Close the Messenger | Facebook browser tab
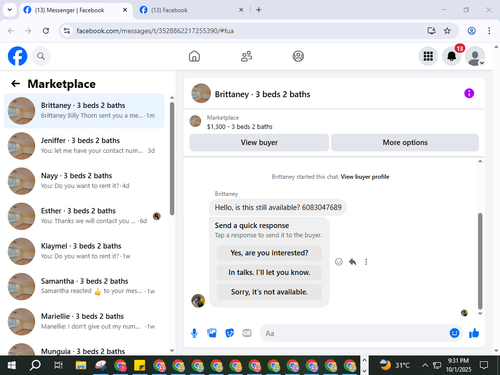Screen dimensions: 500x375 tap(125, 10)
